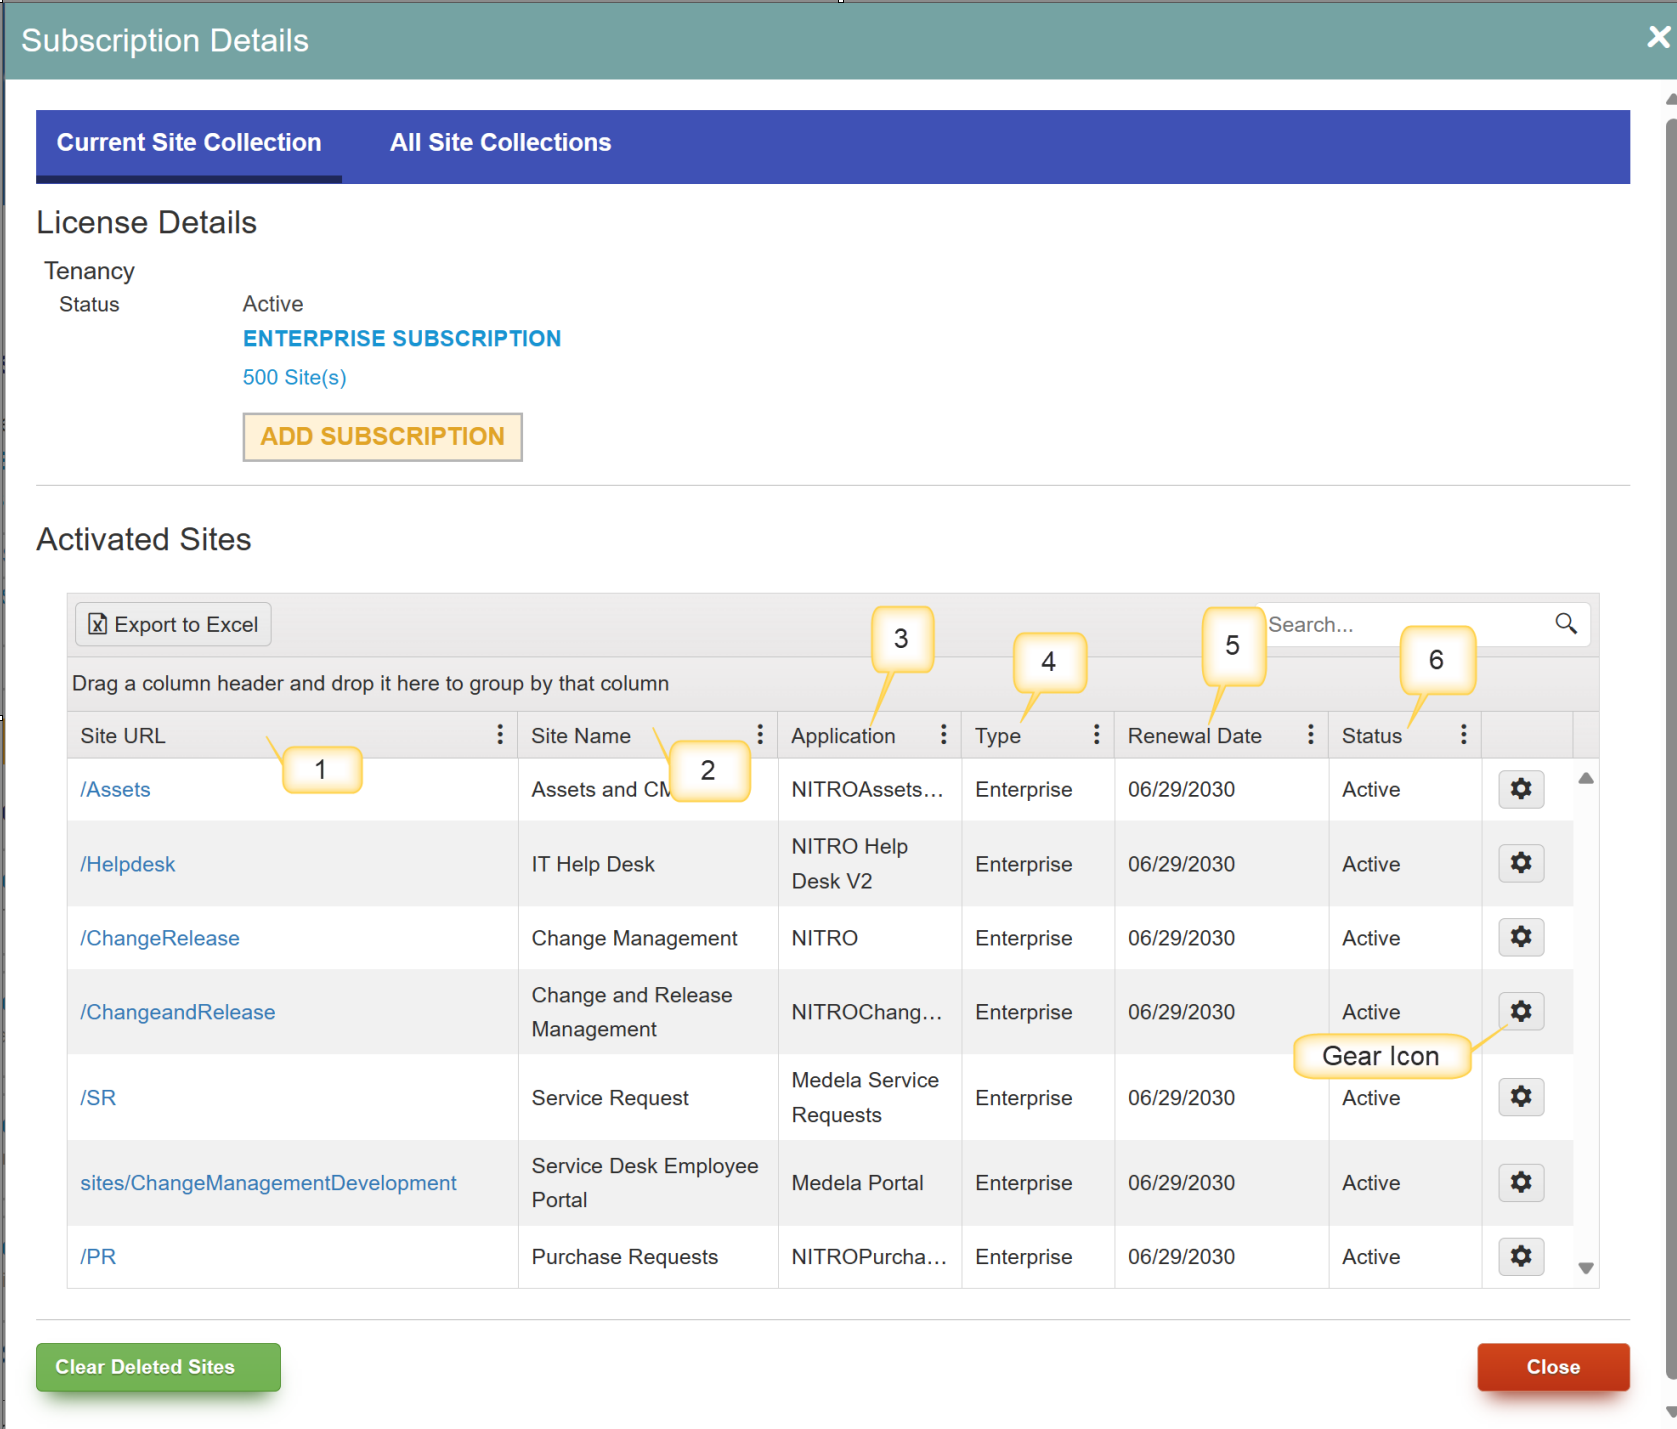Click the grid scroll-up arrow

1586,778
